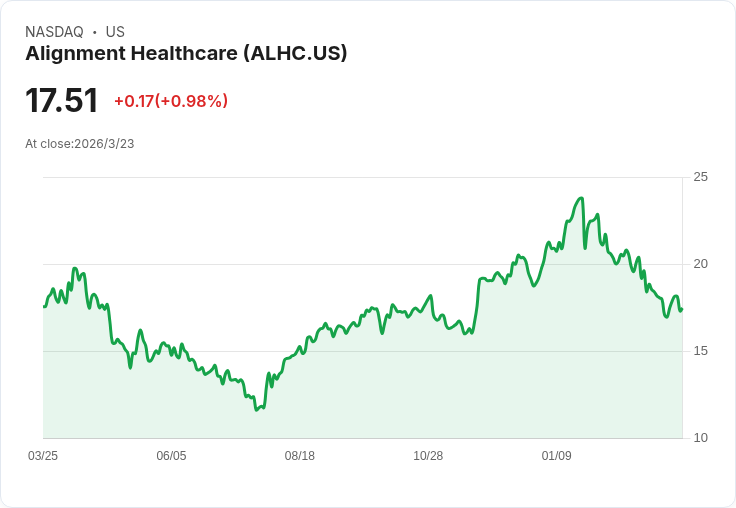Image resolution: width=736 pixels, height=508 pixels.
Task: Select the 10/28 date on the x-axis
Action: click(428, 456)
